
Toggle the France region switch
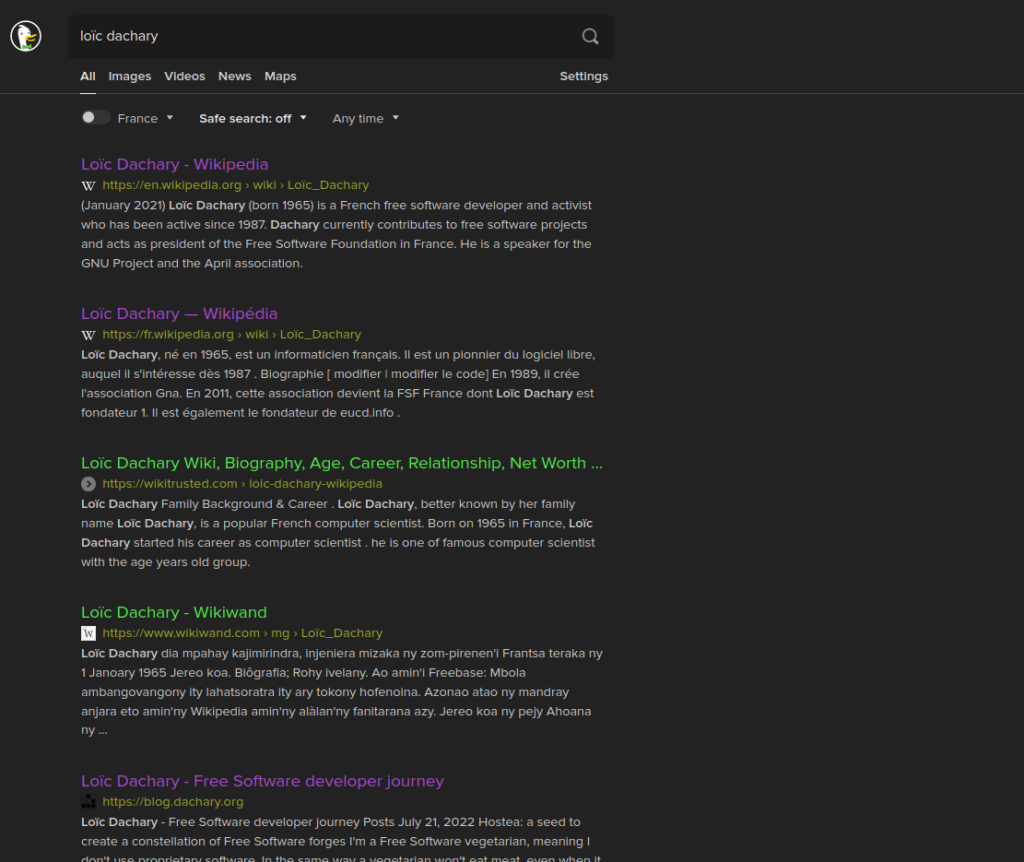click(95, 118)
